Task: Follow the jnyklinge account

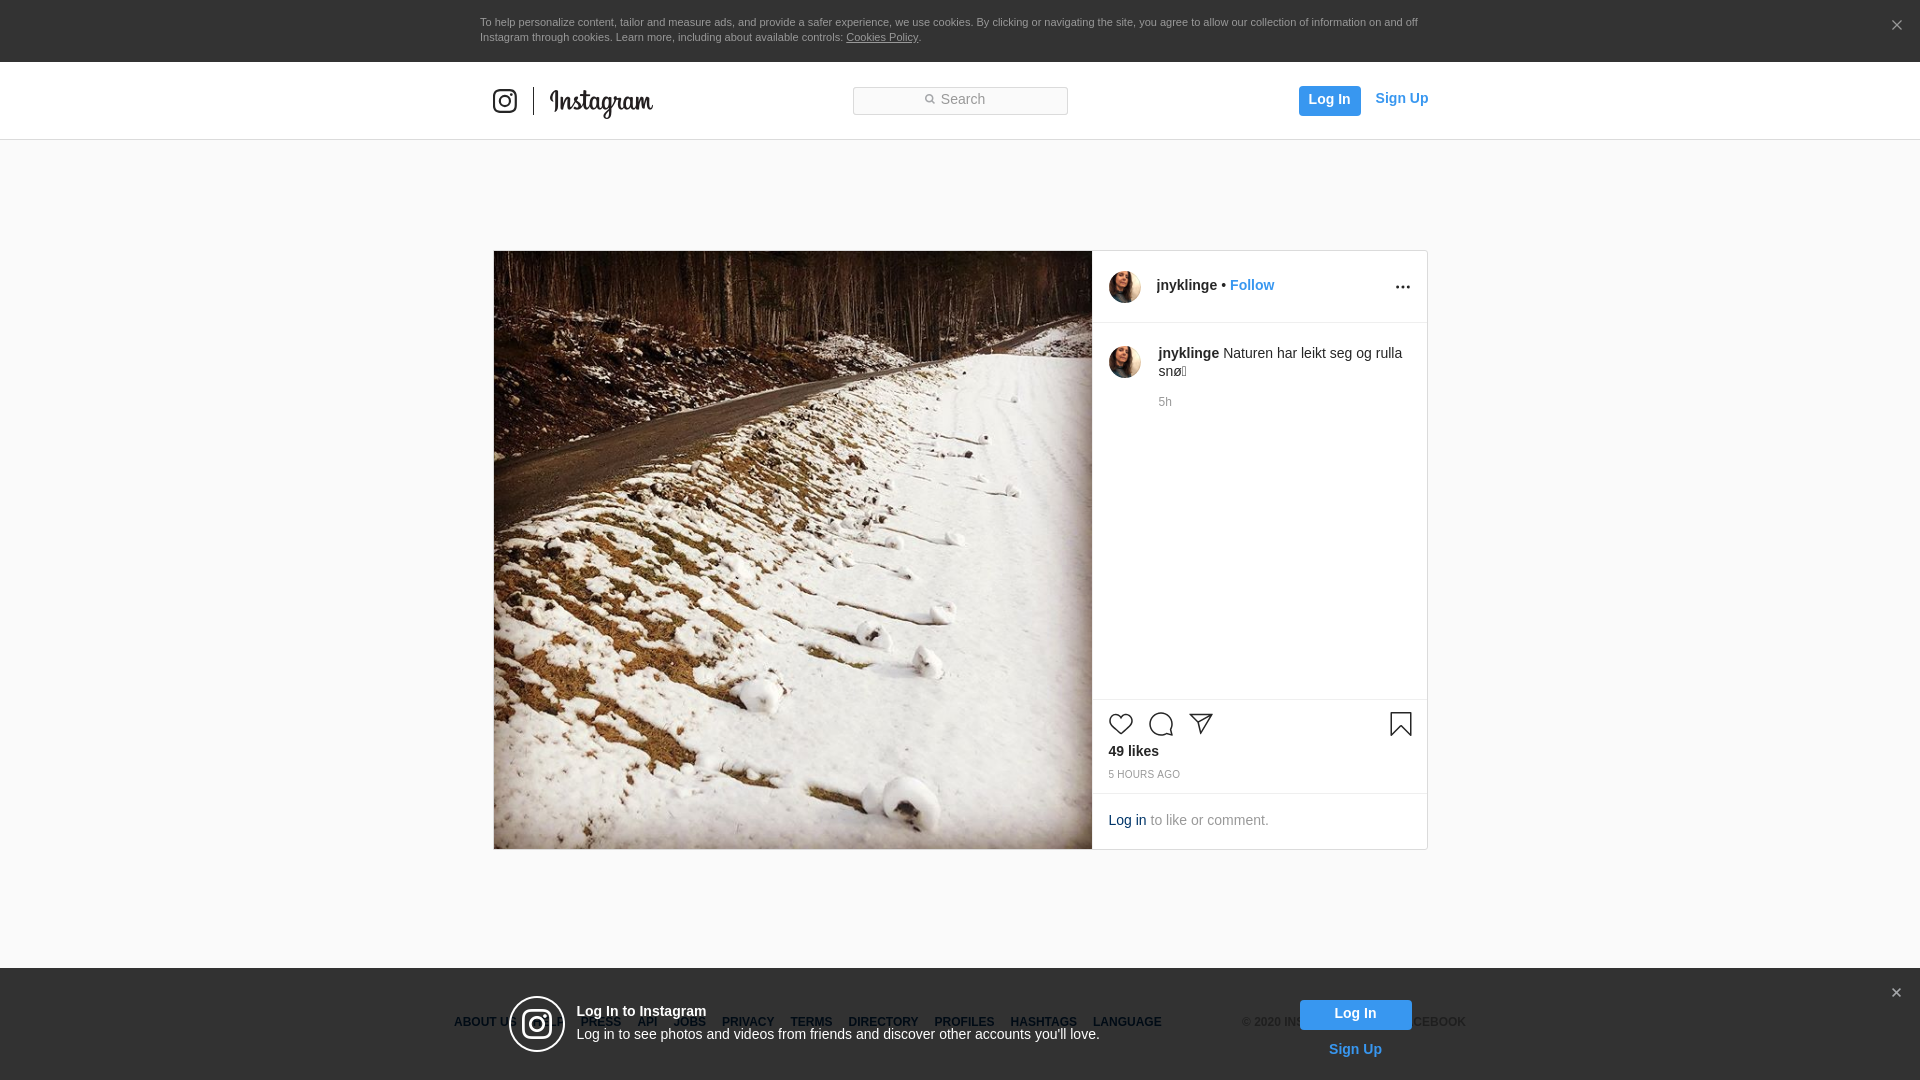Action: coord(1252,285)
